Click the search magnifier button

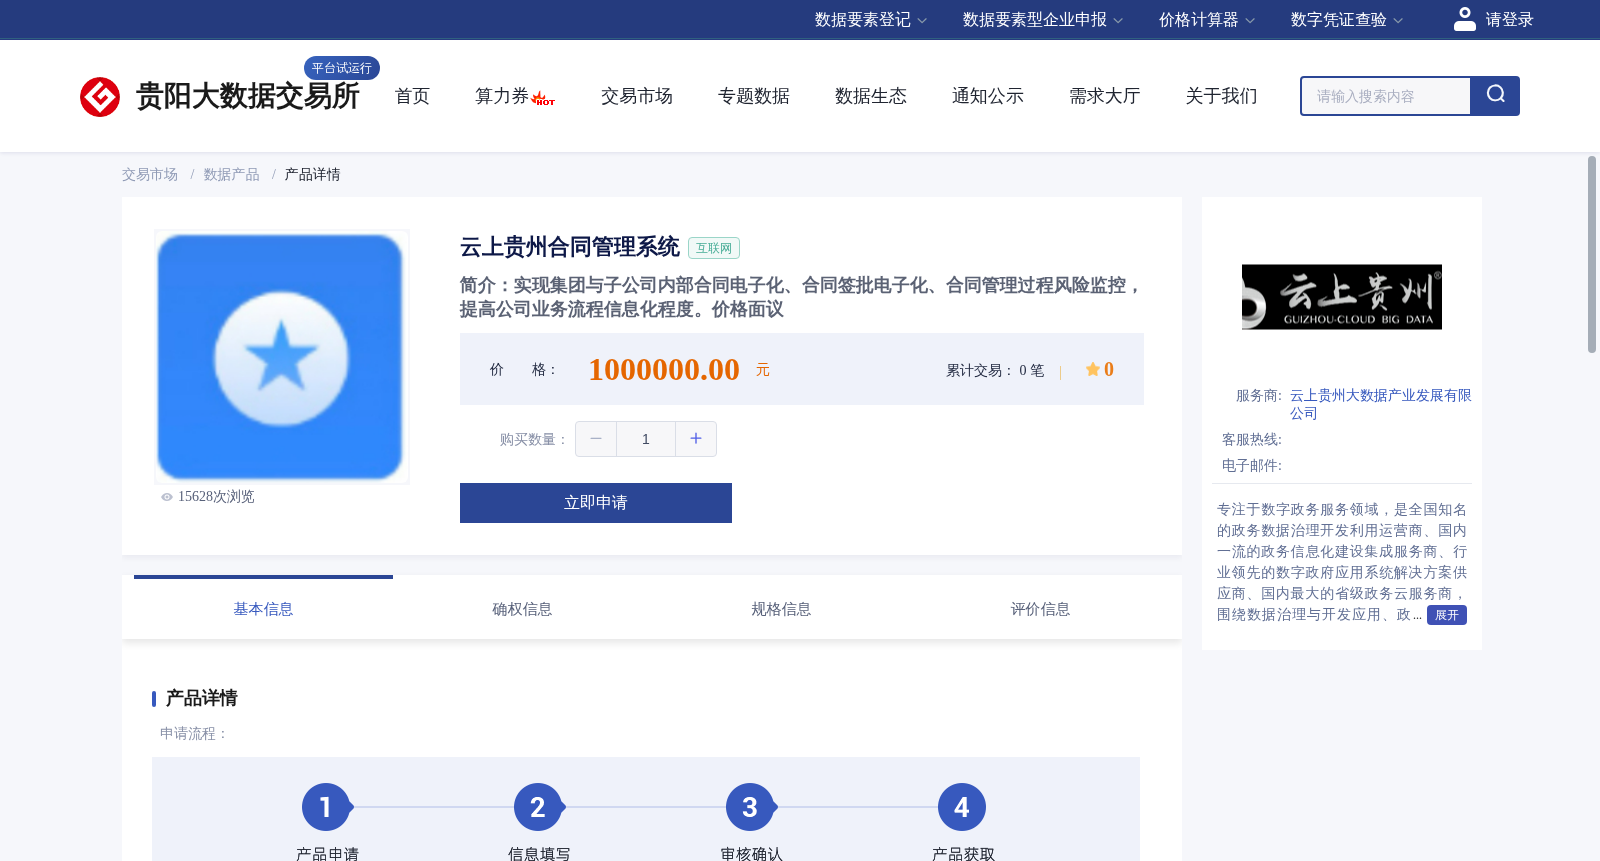(x=1495, y=96)
